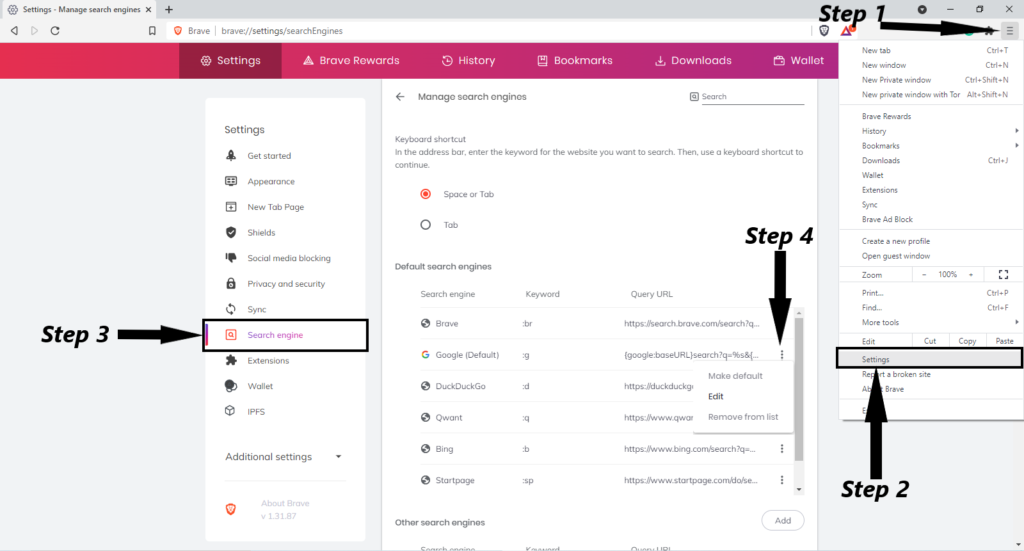Image resolution: width=1024 pixels, height=551 pixels.
Task: Open the hamburger main menu button
Action: (x=1010, y=31)
